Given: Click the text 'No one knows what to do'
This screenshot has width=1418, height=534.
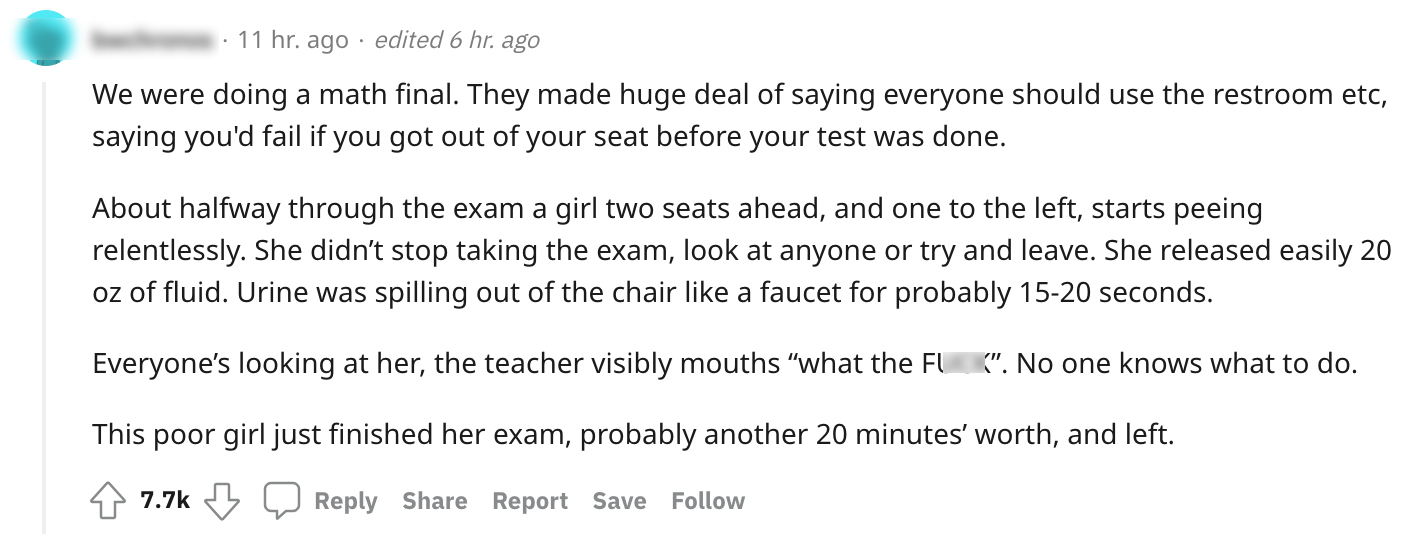Looking at the screenshot, I should [1186, 363].
